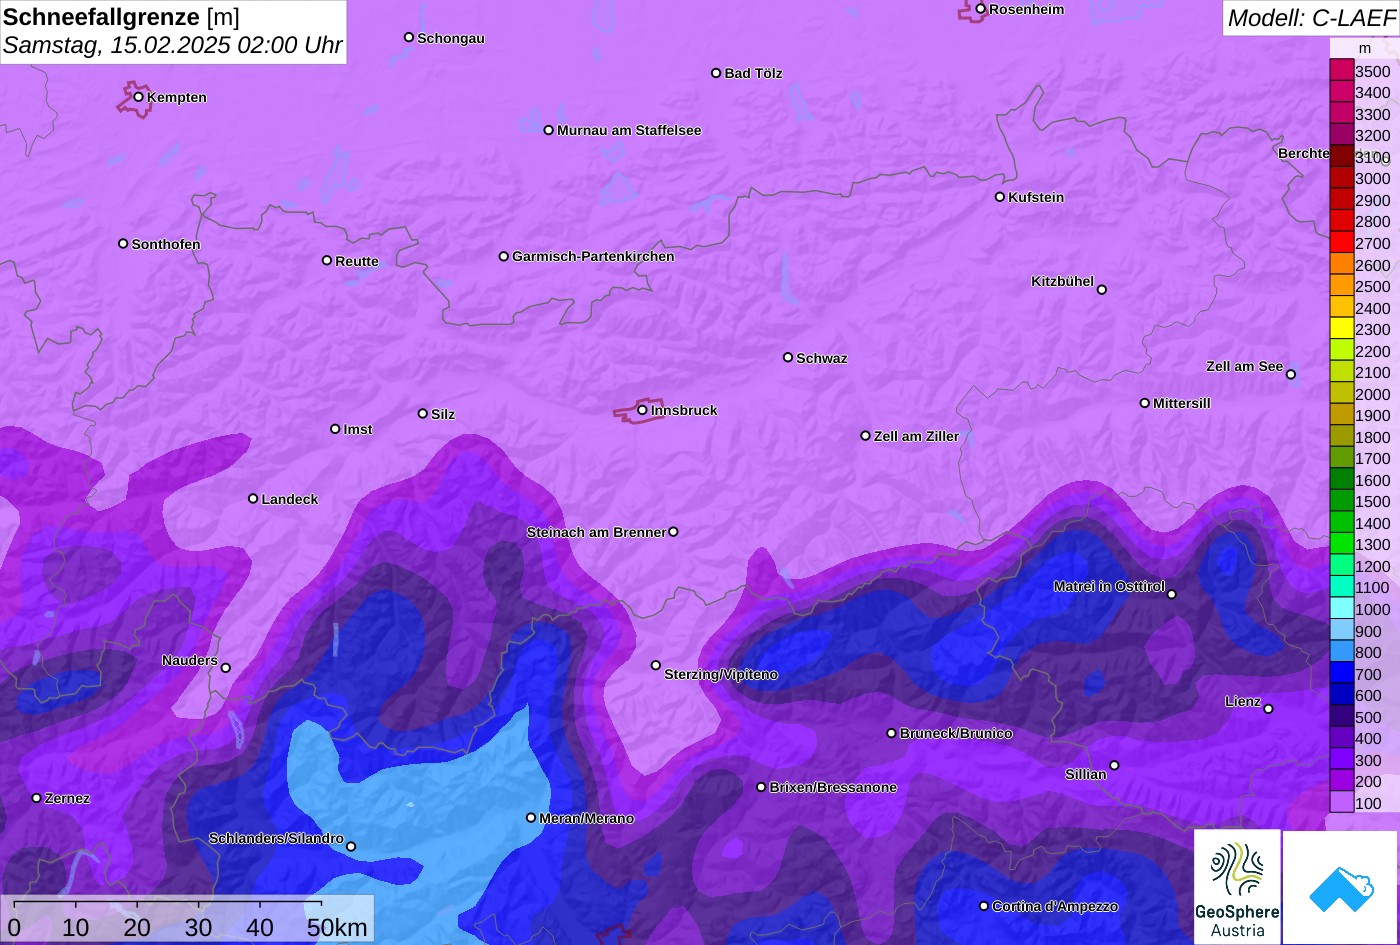
Task: Select the Steinach am Brenner label
Action: [596, 532]
